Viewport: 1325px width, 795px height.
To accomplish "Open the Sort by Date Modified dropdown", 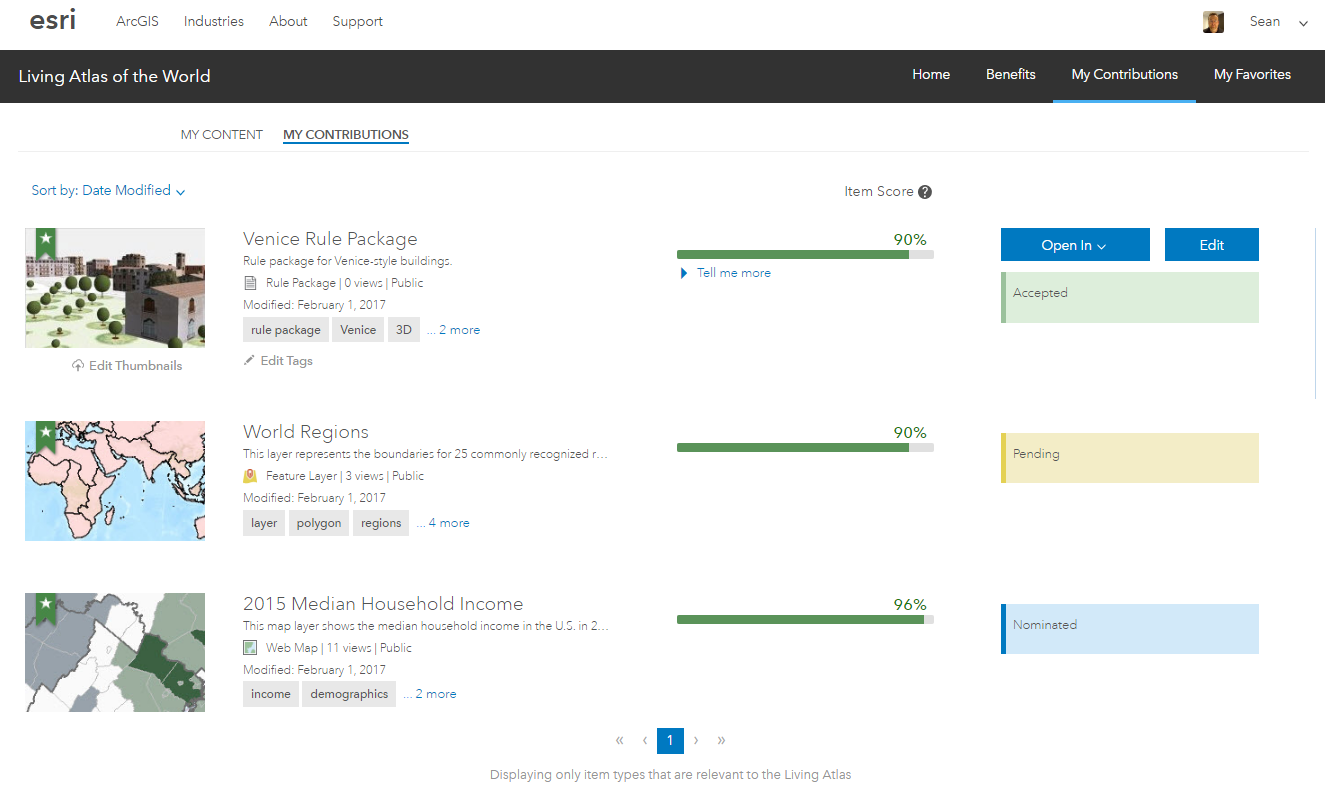I will (x=108, y=191).
